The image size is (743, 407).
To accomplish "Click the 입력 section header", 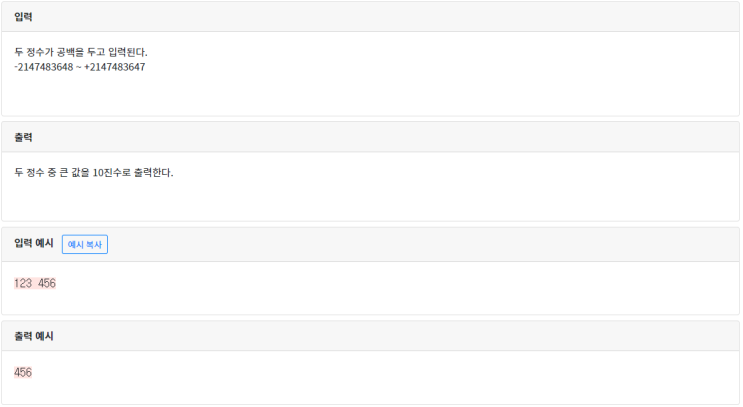I will click(23, 17).
